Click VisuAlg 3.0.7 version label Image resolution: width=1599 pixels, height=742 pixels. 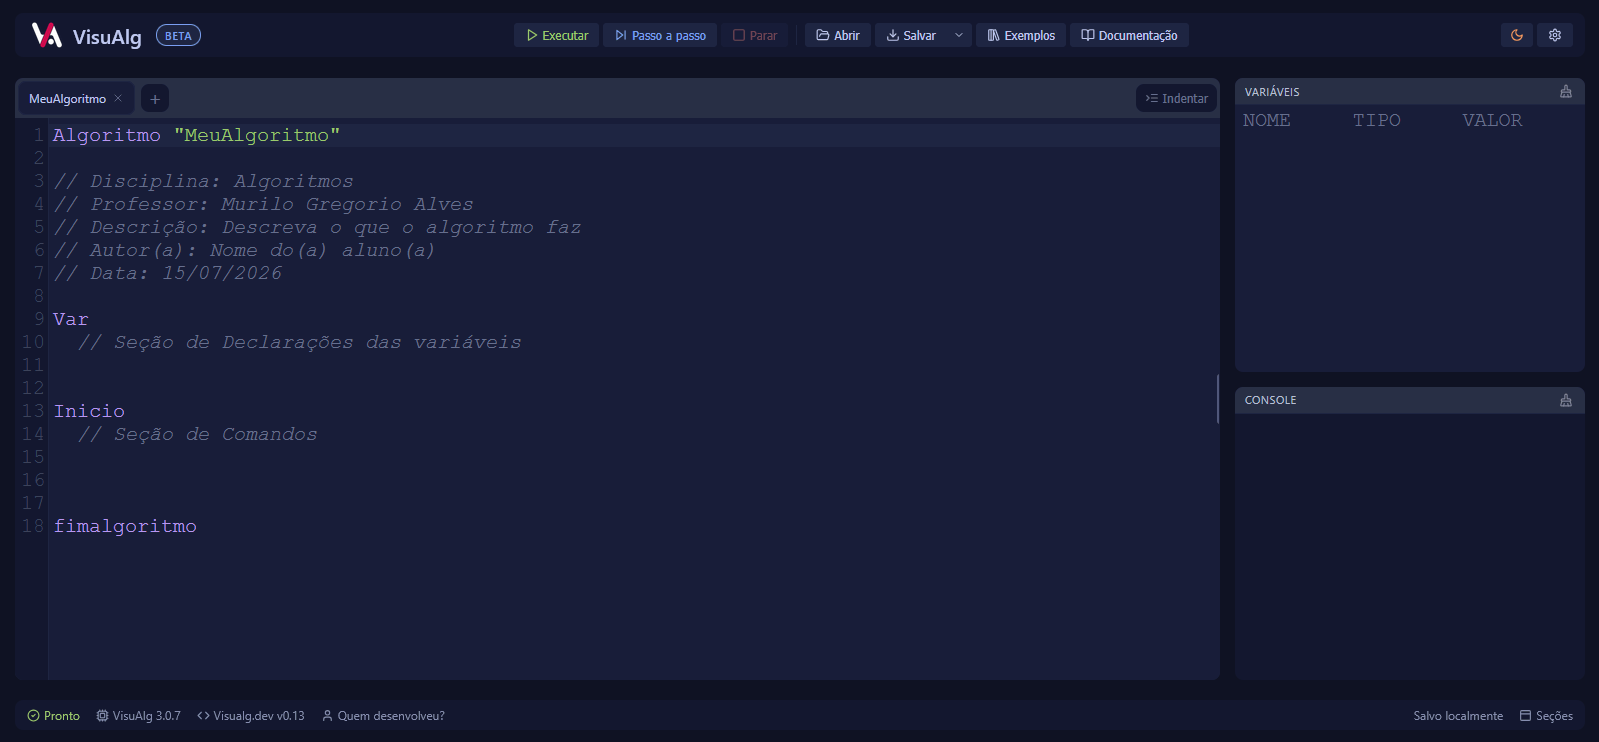[139, 716]
